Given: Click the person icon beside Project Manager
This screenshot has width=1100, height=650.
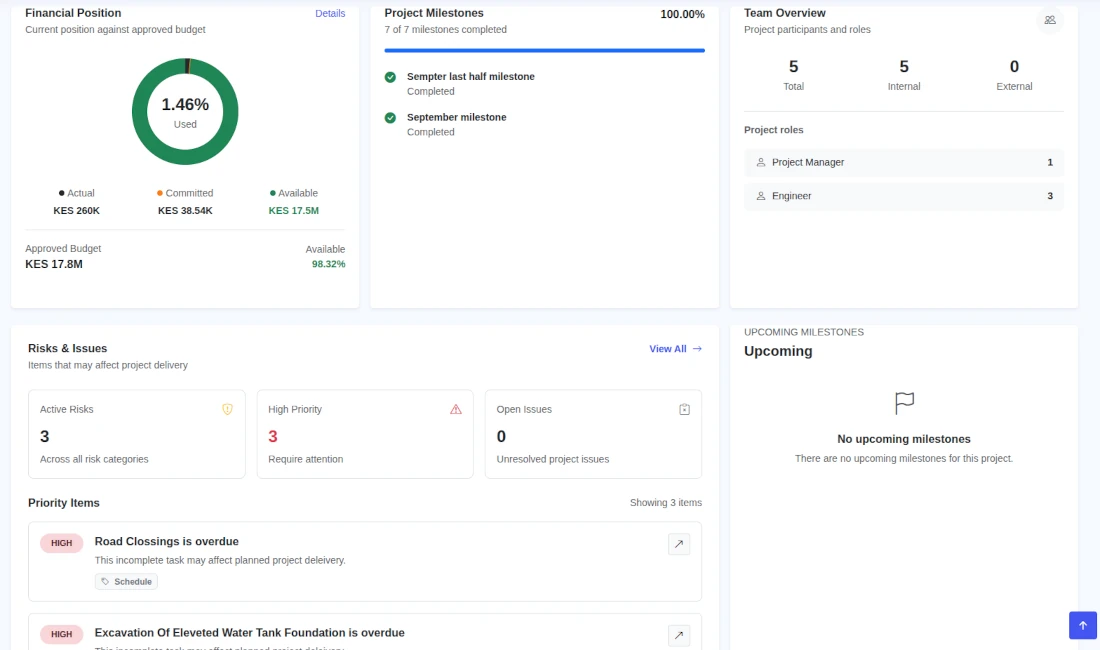Looking at the screenshot, I should 760,162.
